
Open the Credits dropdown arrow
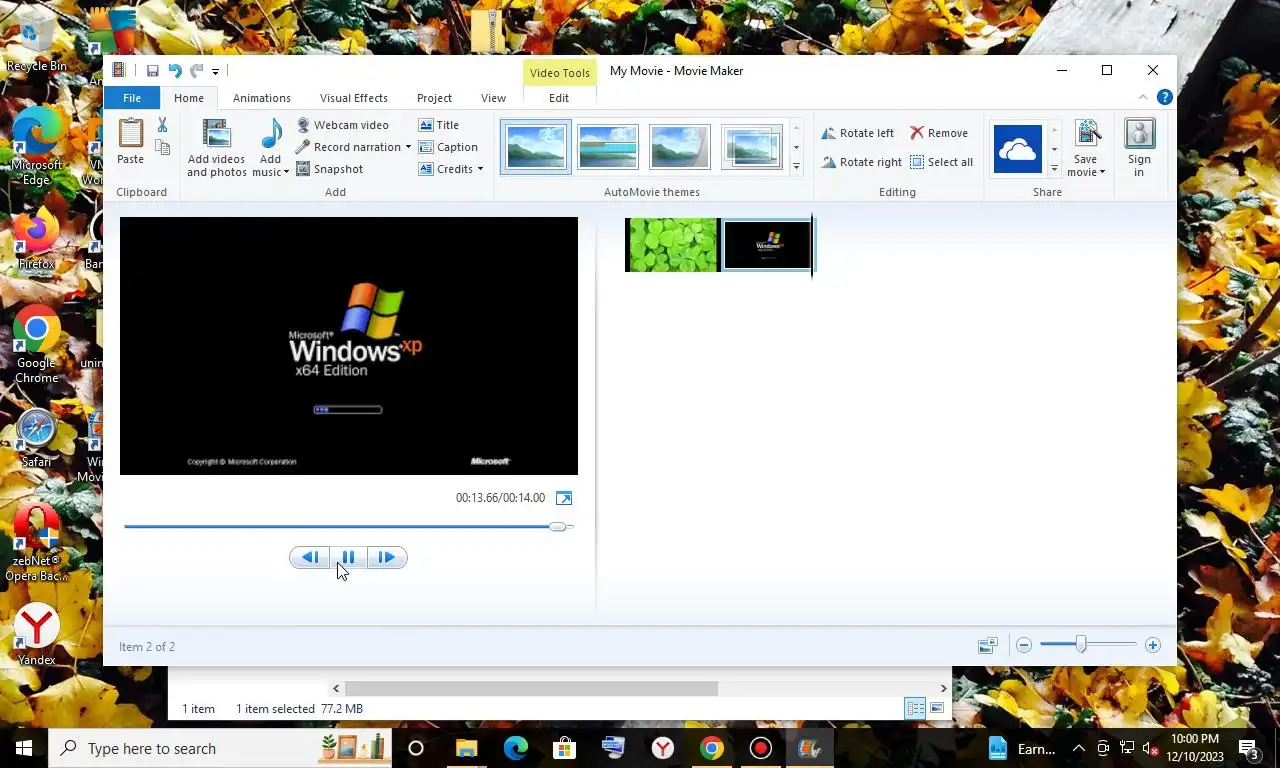[x=480, y=169]
